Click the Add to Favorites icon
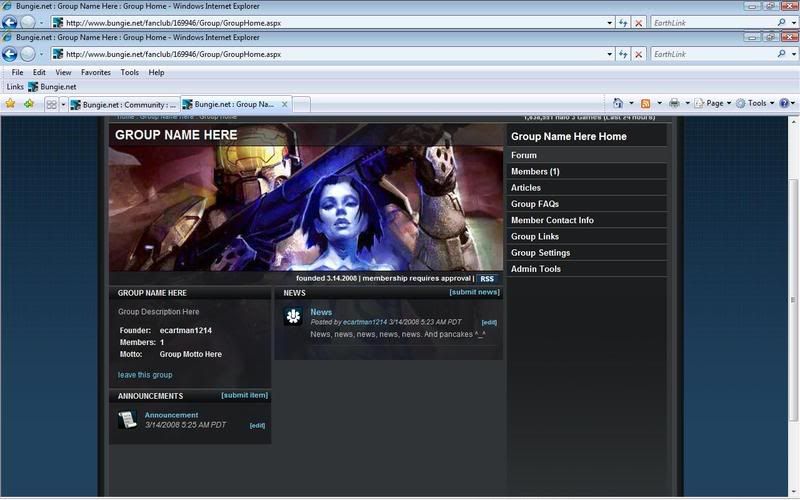Screen dimensions: 800x500 pos(29,103)
